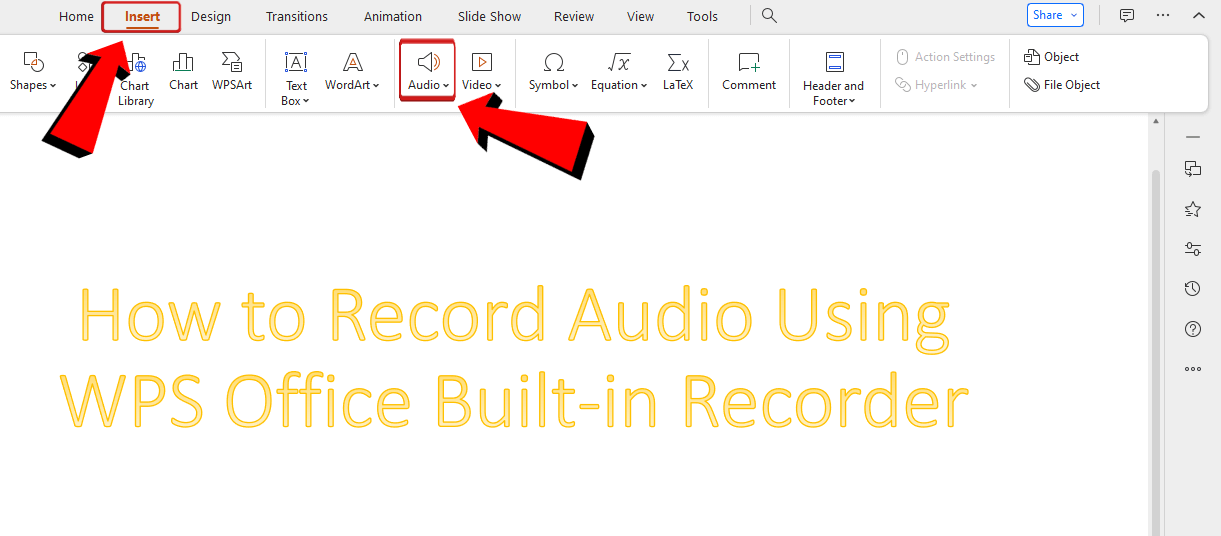Image resolution: width=1221 pixels, height=536 pixels.
Task: Select the Insert tab
Action: [142, 16]
